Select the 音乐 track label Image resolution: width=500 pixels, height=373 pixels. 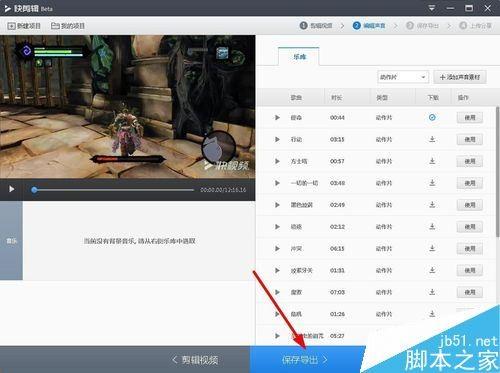click(11, 240)
